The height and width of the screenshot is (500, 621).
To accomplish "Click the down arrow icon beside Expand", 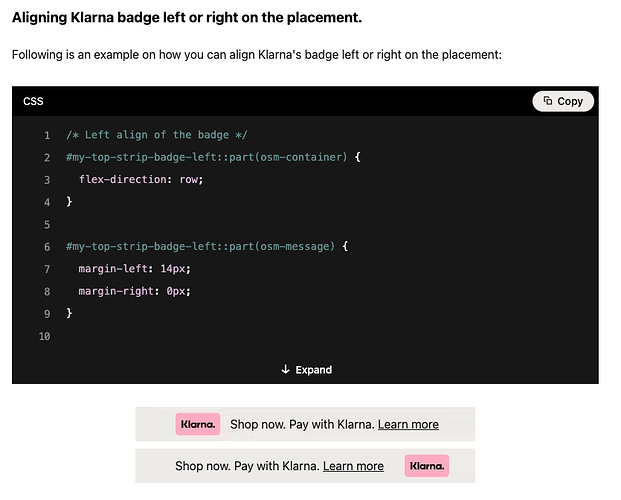I will [285, 369].
